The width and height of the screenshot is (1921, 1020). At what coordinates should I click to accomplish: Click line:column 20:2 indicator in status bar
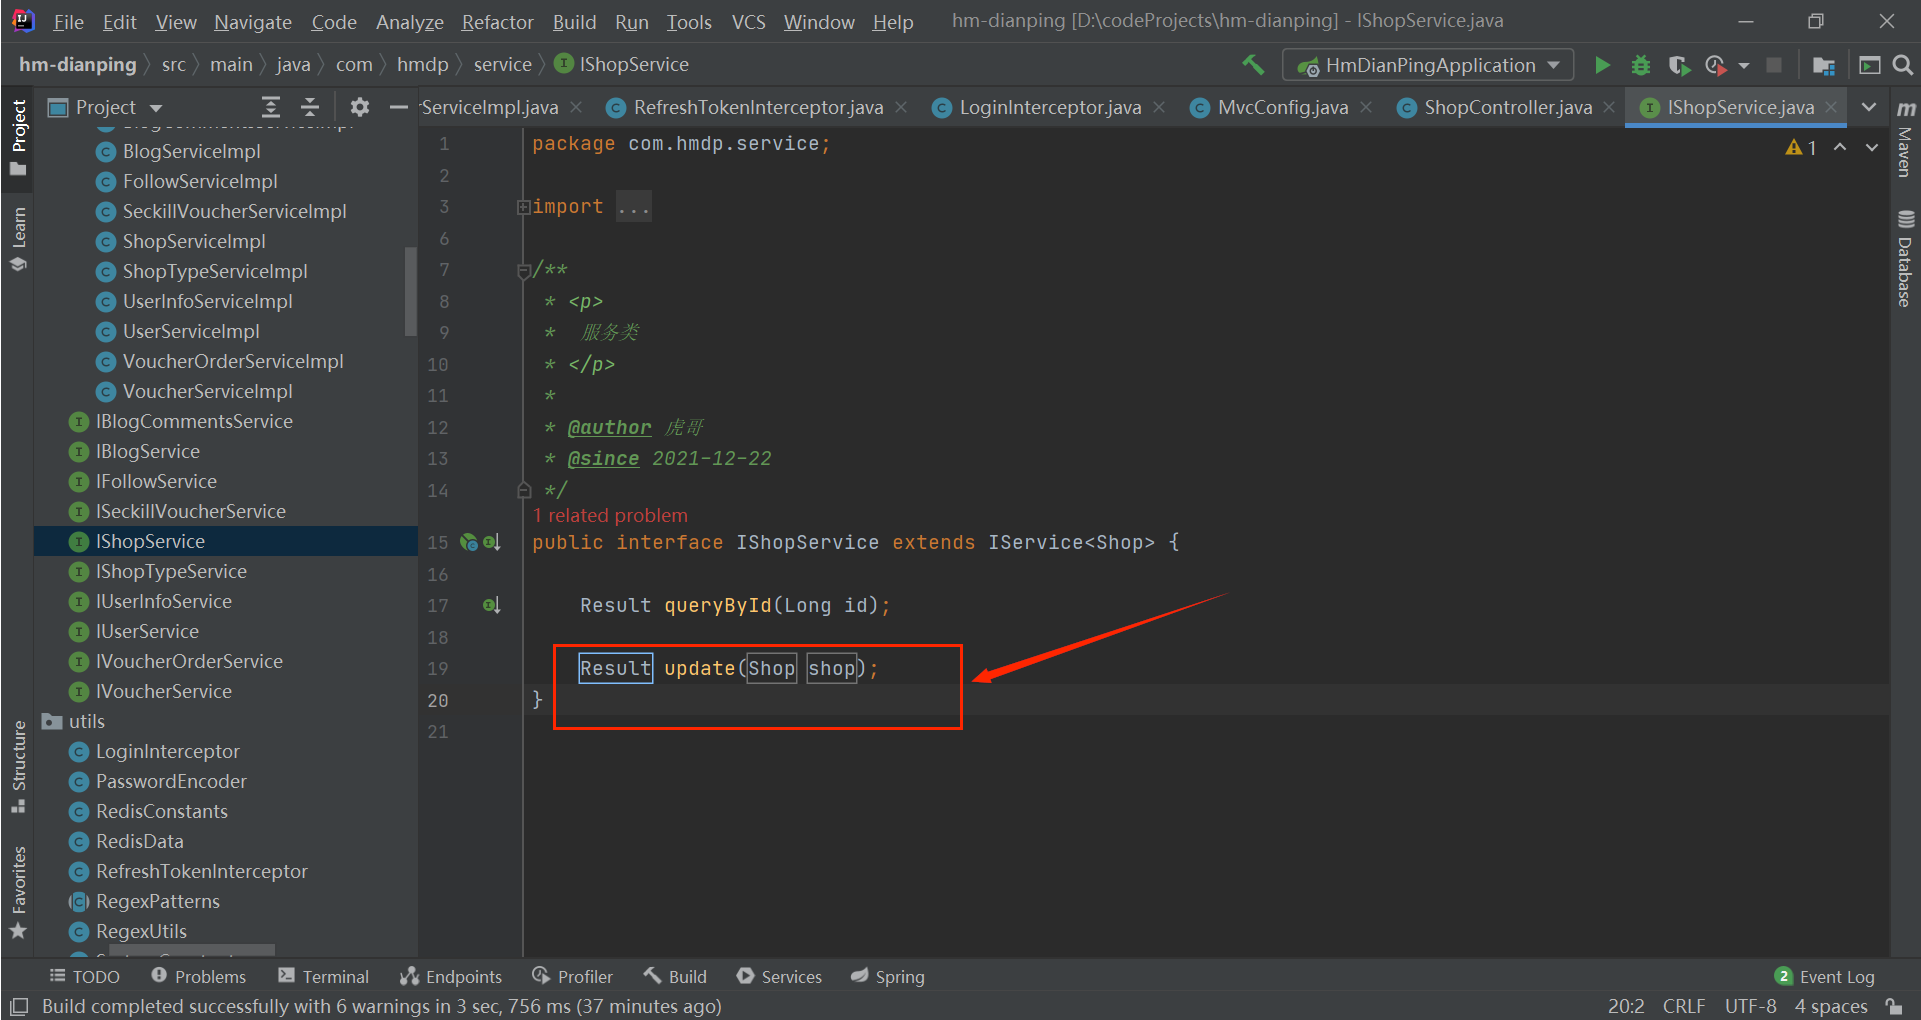[1626, 1006]
